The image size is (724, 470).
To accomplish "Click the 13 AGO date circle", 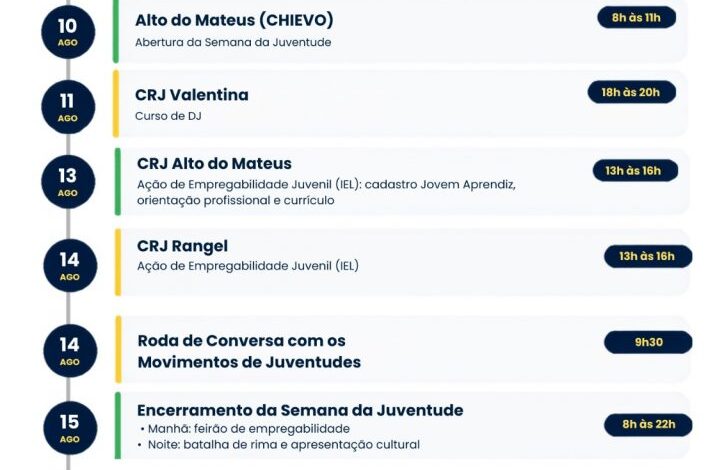I will tap(68, 182).
